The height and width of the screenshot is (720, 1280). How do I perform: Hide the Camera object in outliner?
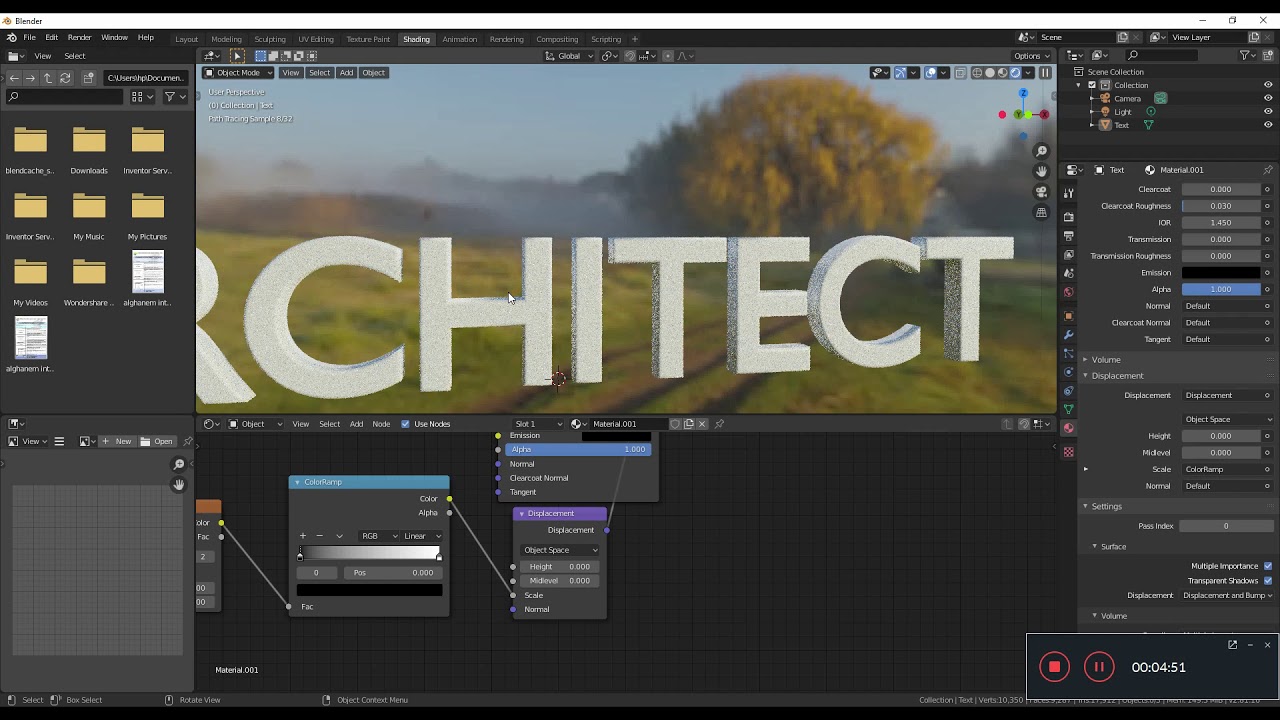1268,98
